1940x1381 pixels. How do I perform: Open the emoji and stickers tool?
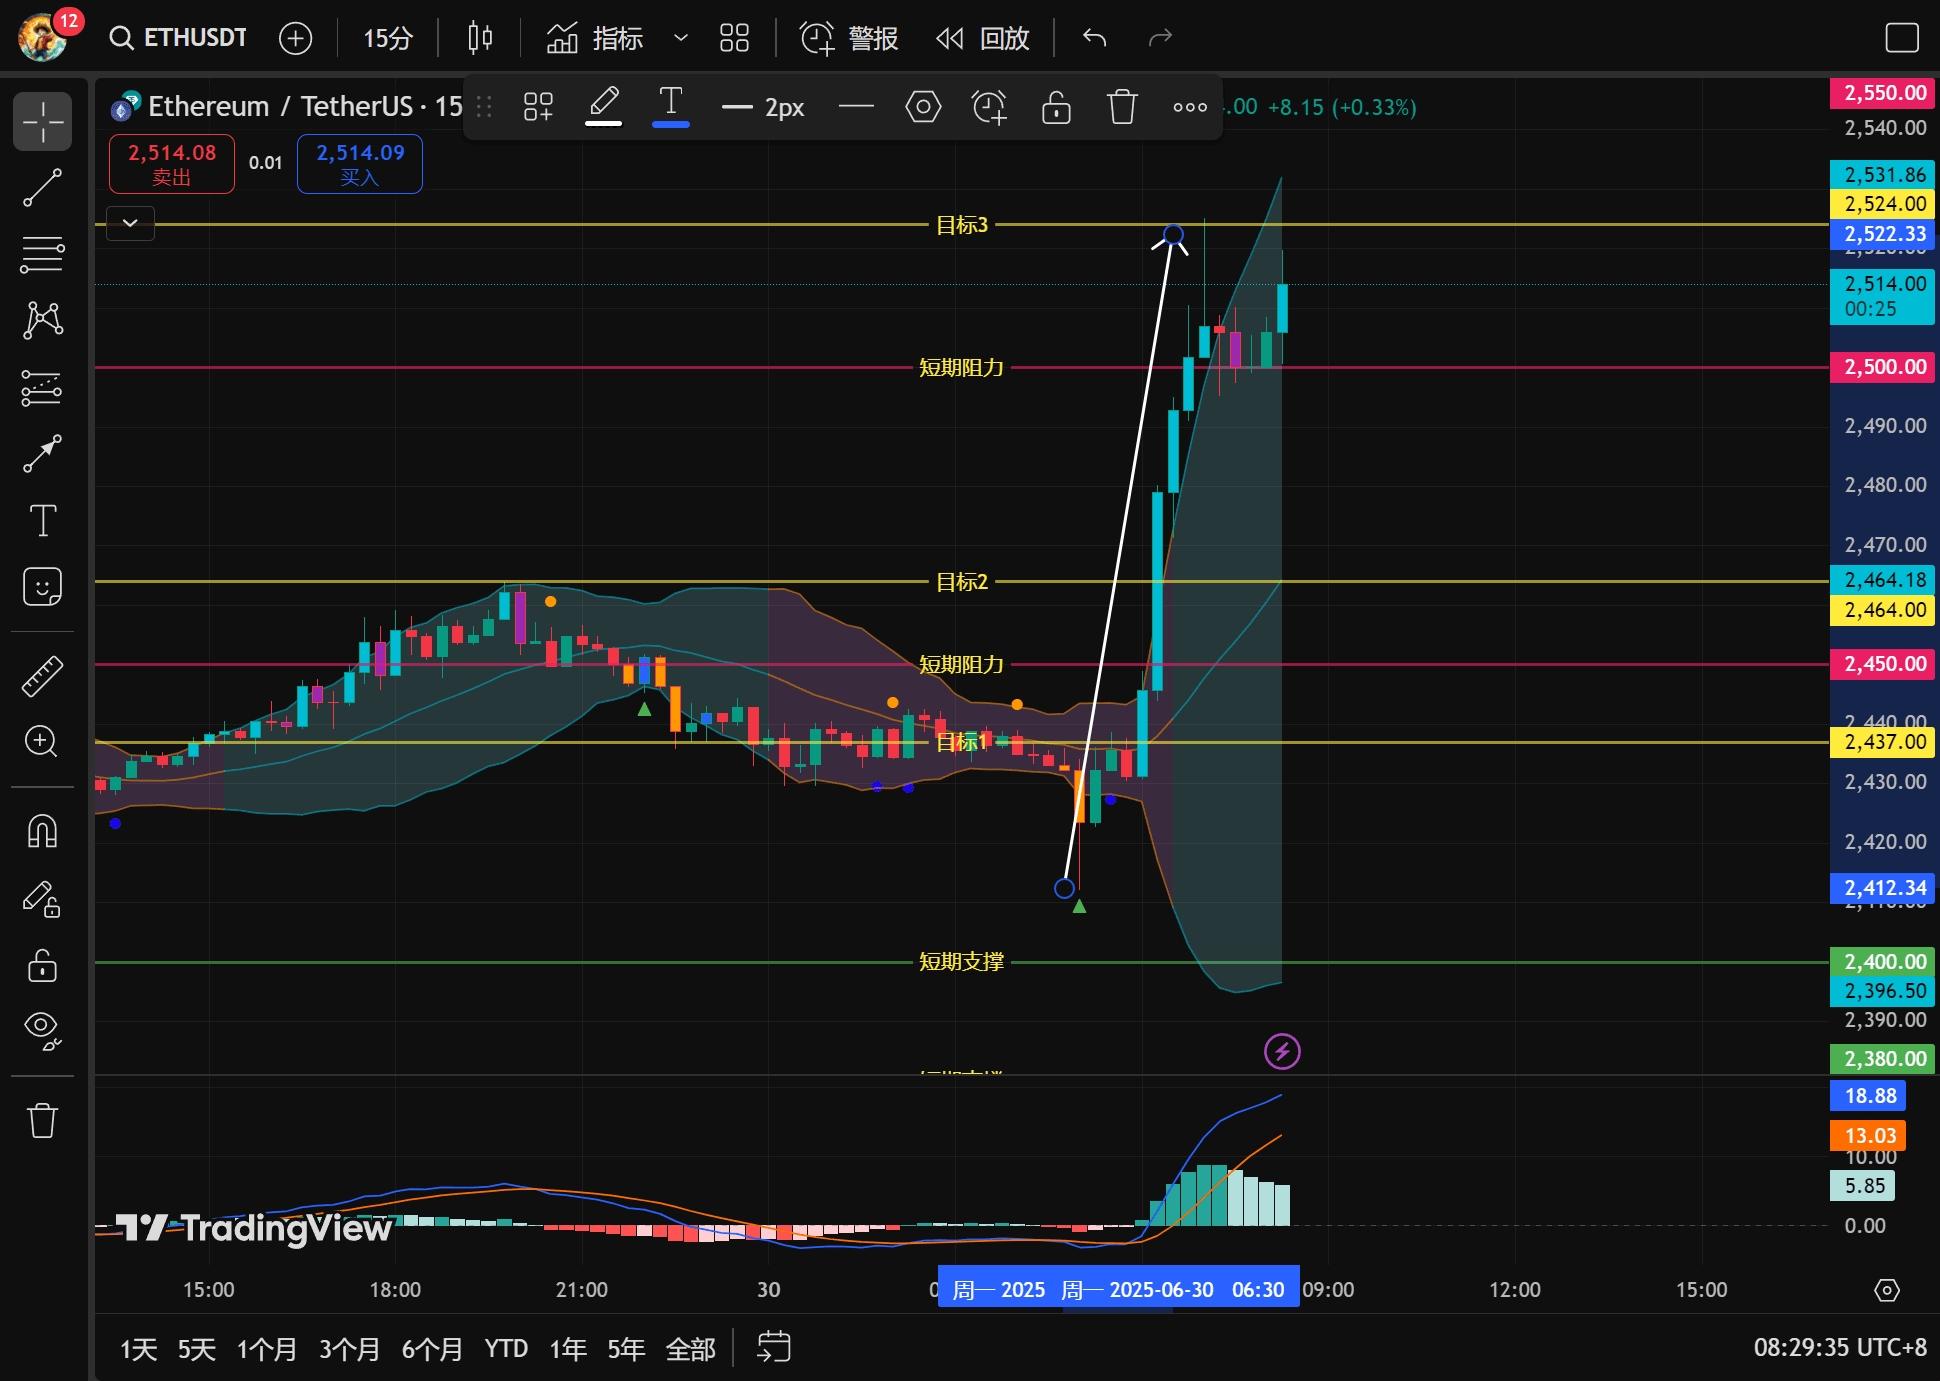[42, 587]
